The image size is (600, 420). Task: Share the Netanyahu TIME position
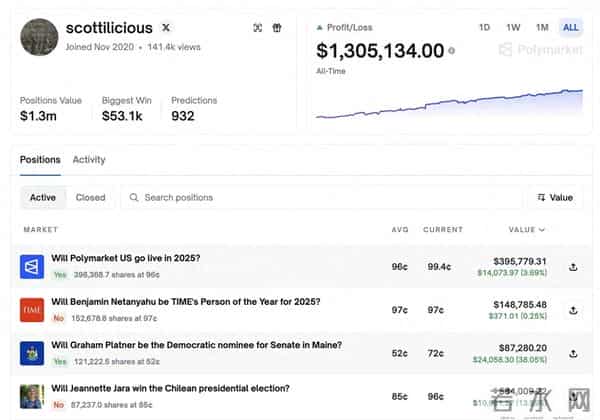point(573,310)
